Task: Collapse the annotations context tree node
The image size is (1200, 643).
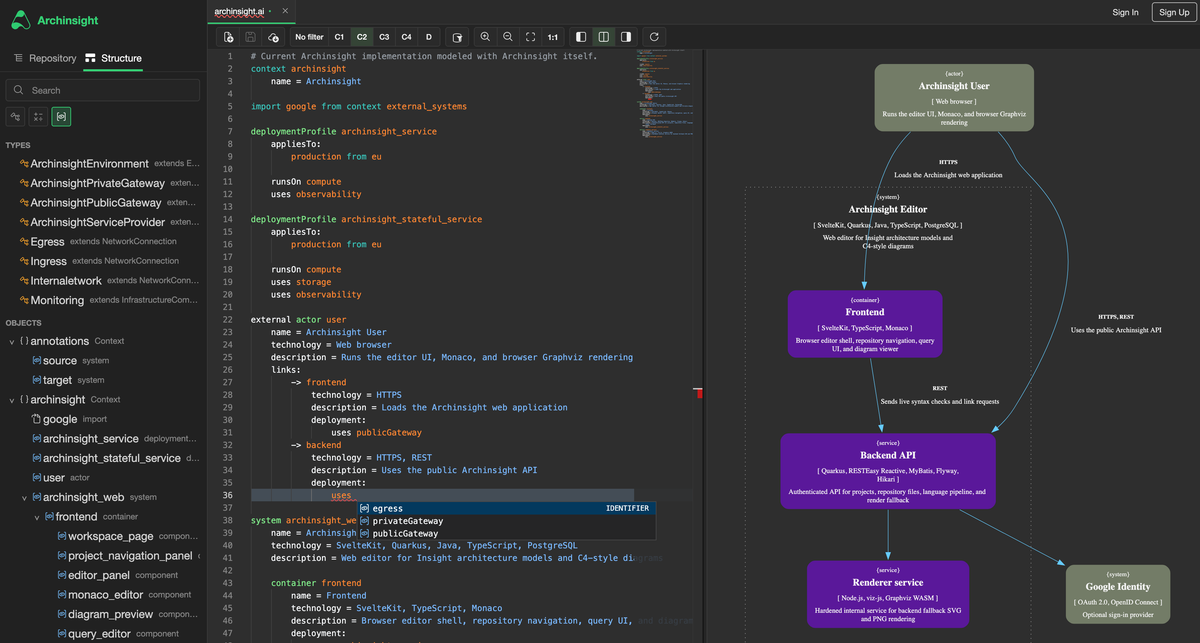Action: (x=11, y=341)
